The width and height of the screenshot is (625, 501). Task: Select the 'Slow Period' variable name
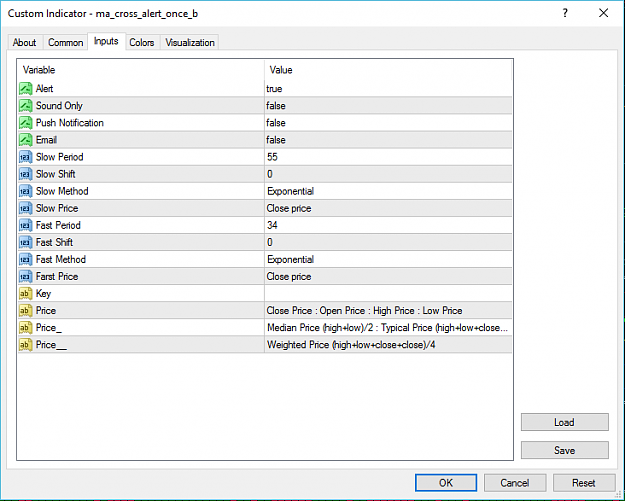click(x=60, y=157)
